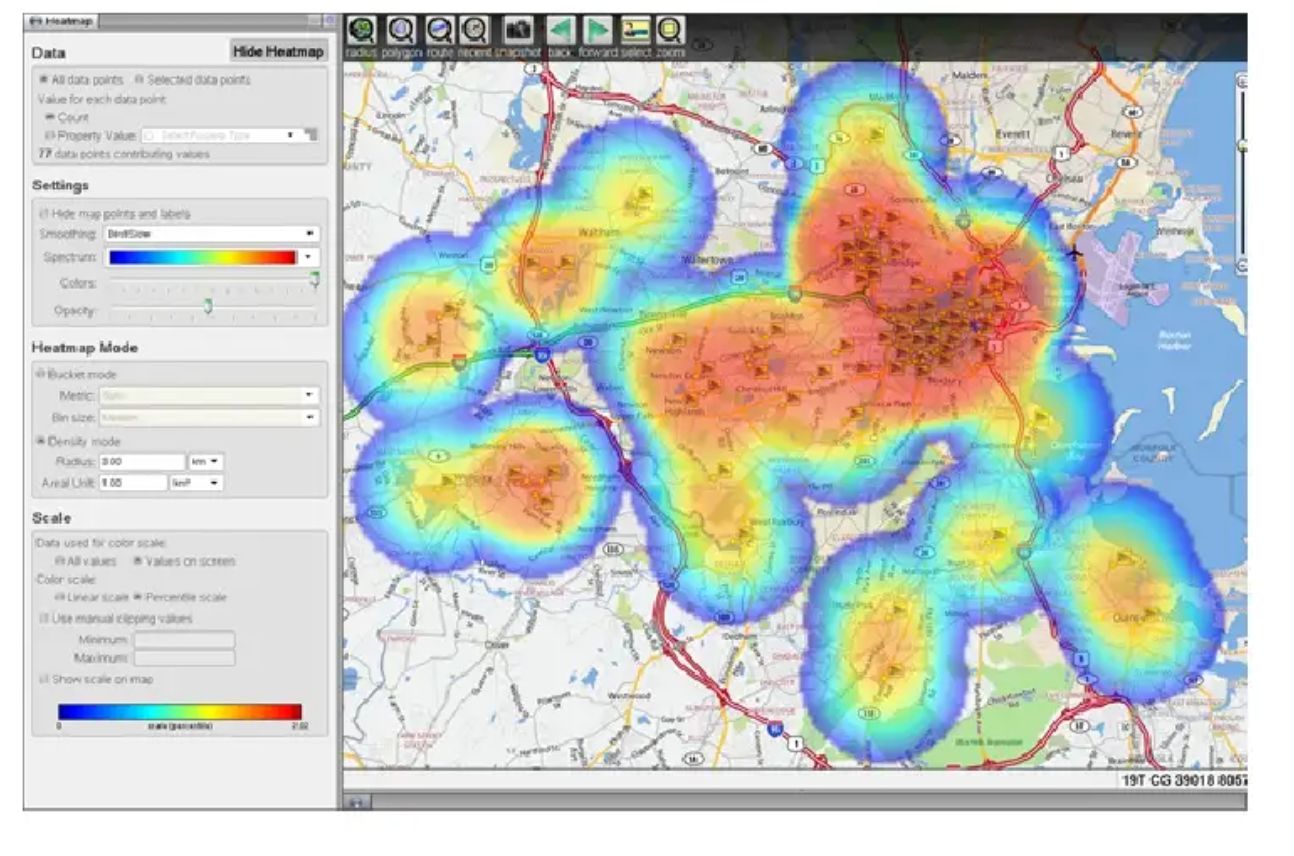
Task: Click the Radius value input field
Action: click(142, 462)
